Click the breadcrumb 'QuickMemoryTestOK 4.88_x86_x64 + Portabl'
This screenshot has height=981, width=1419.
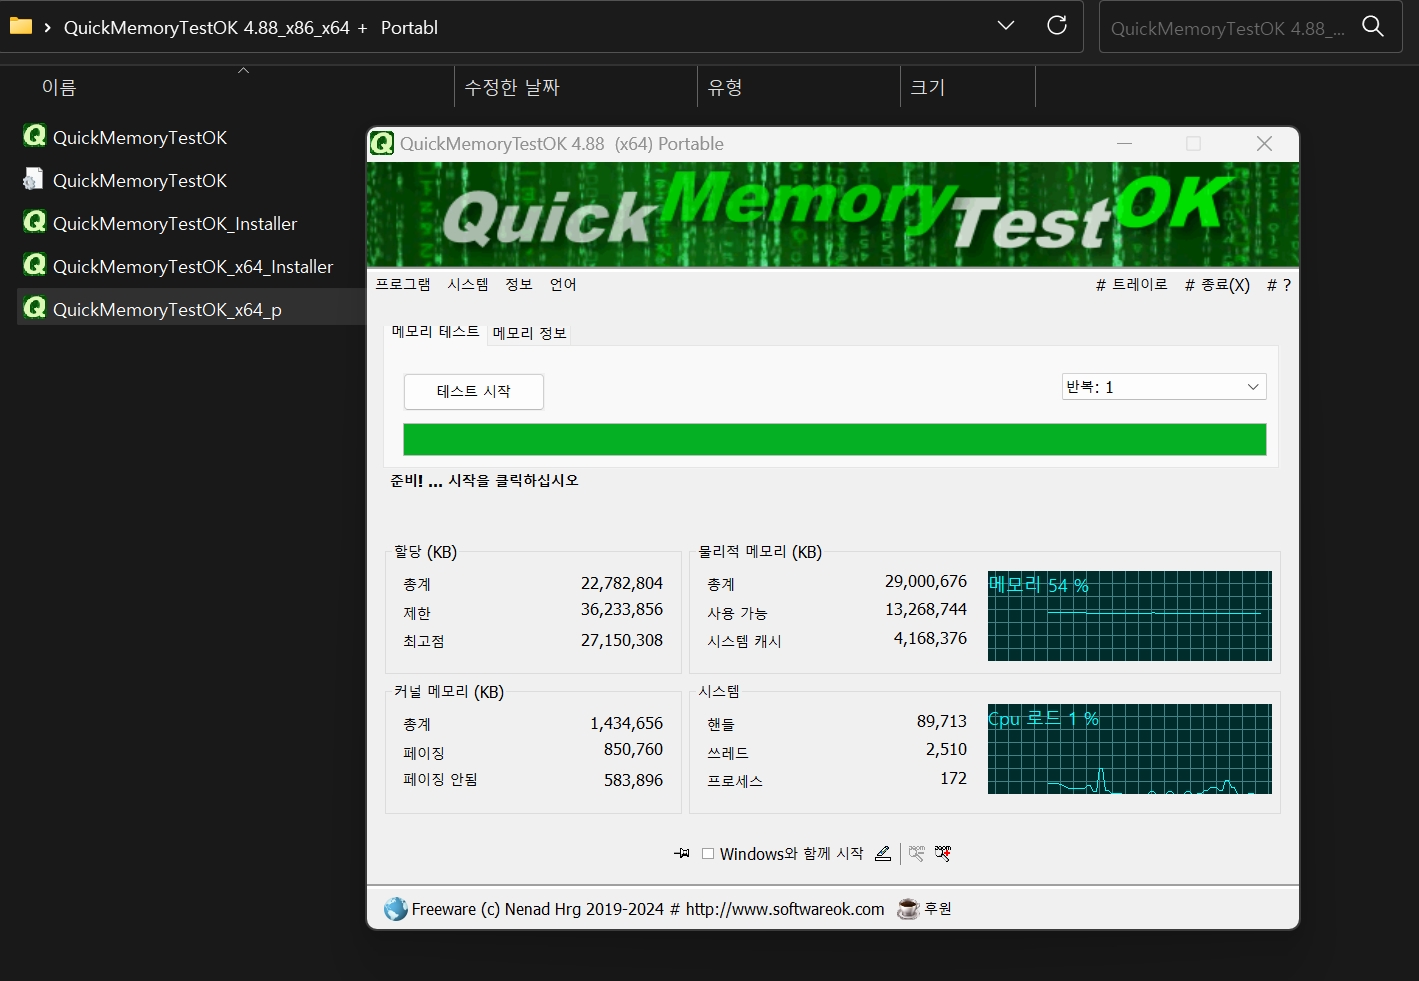tap(251, 28)
